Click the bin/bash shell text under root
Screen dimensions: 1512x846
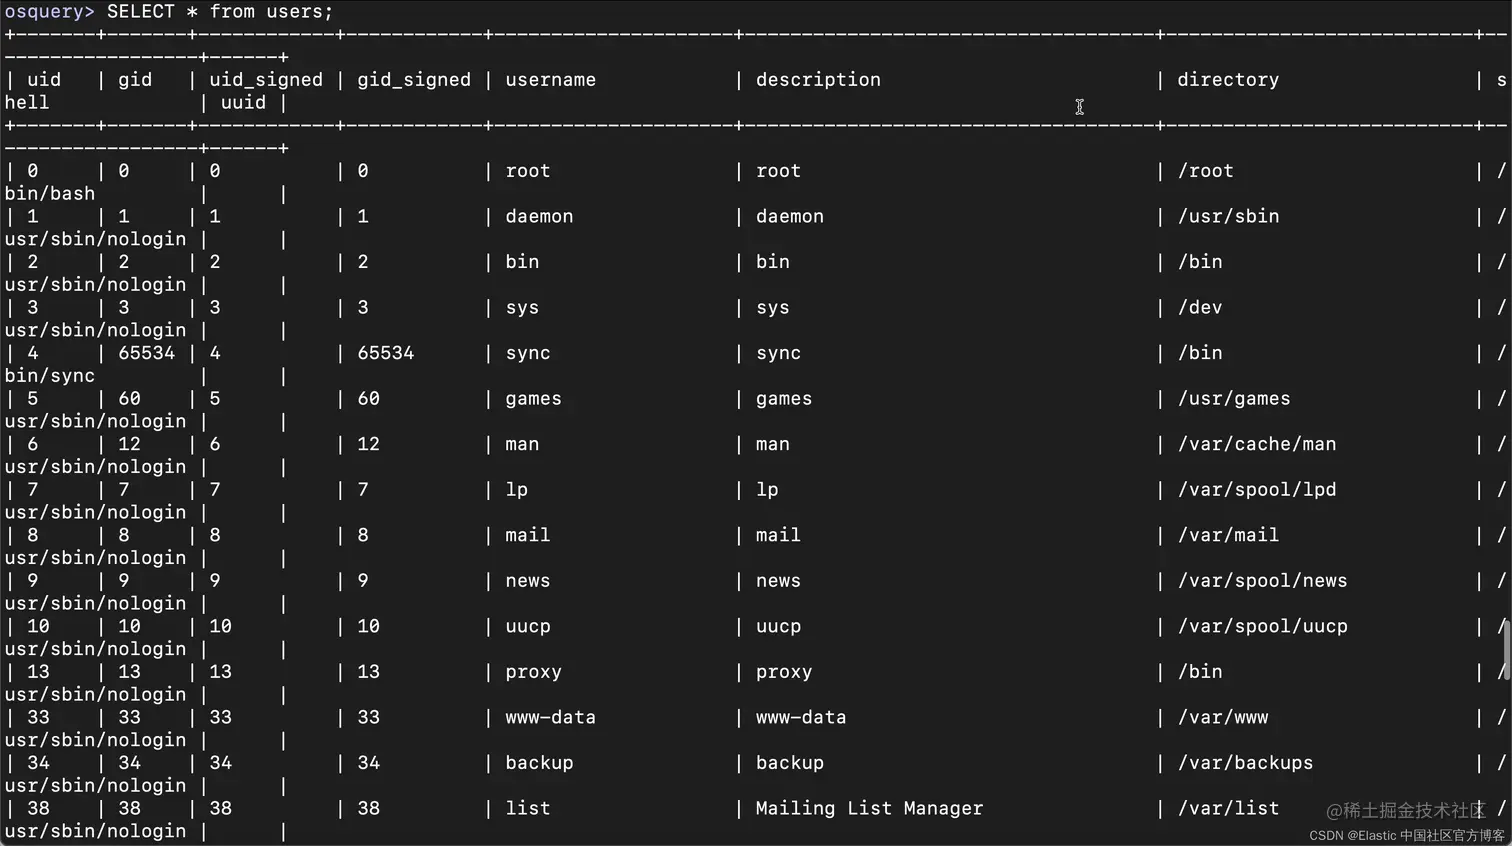coord(50,194)
